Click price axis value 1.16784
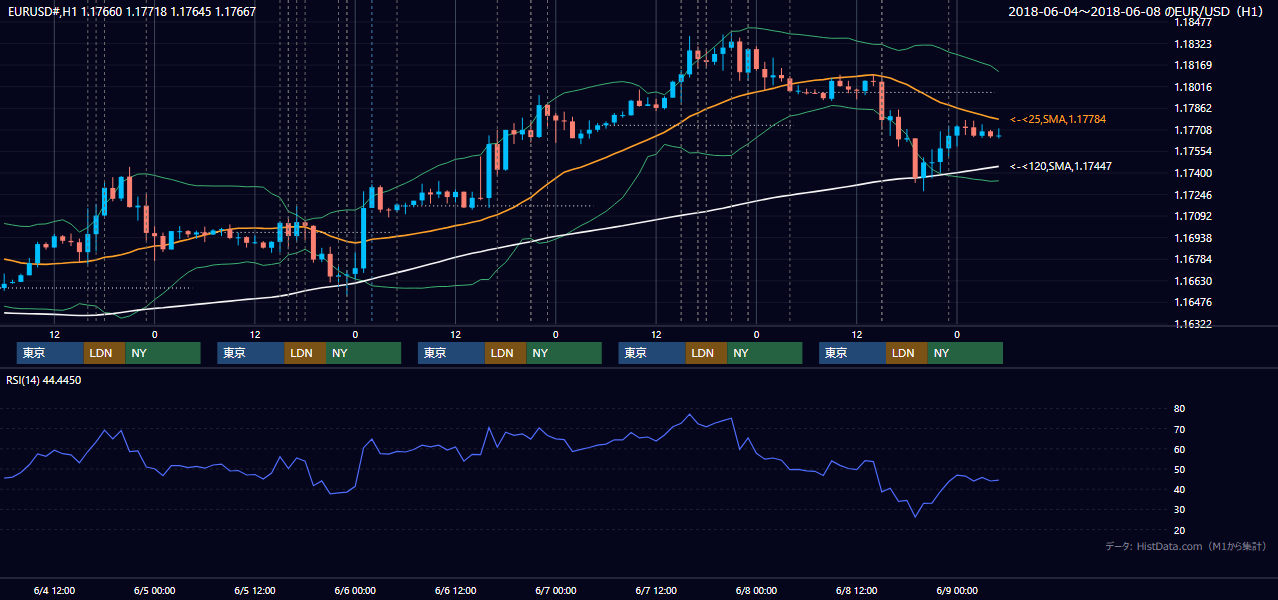This screenshot has width=1278, height=600. pyautogui.click(x=1193, y=259)
